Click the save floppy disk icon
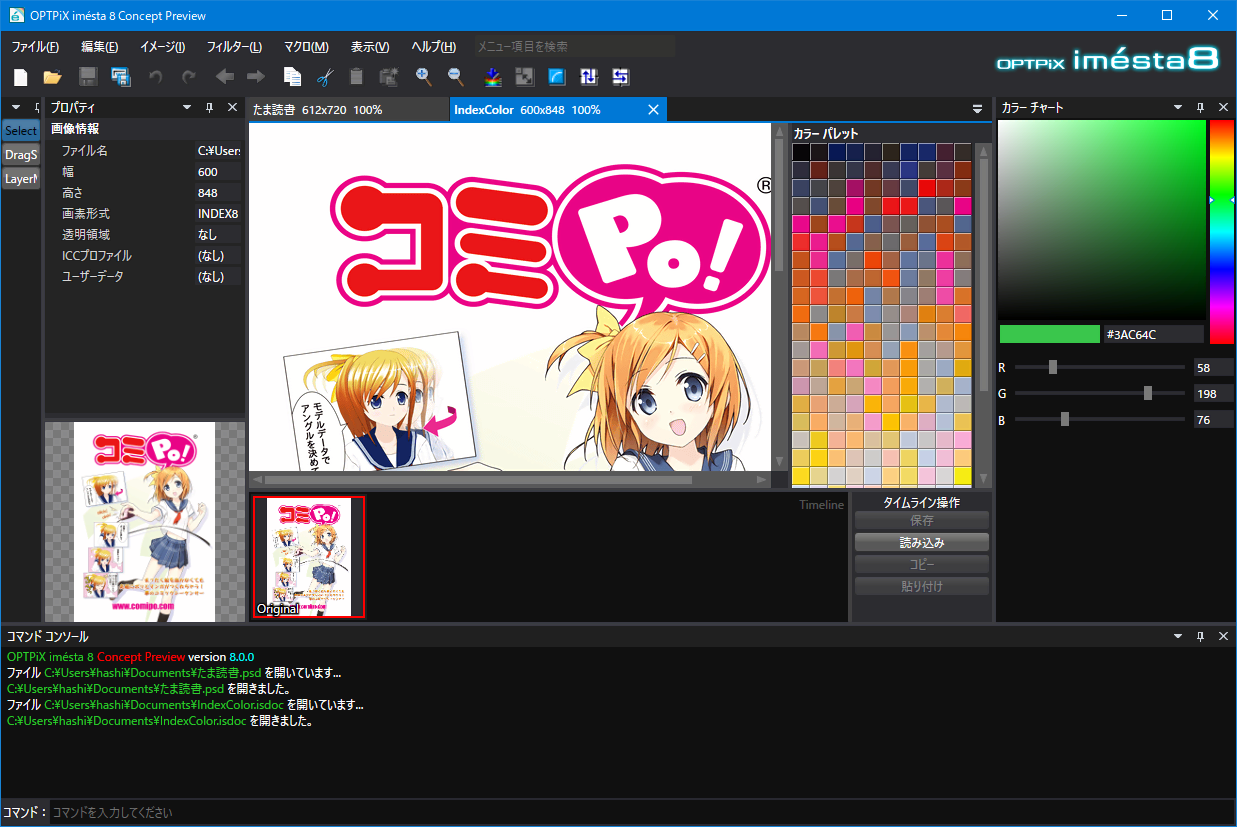The height and width of the screenshot is (827, 1237). click(x=88, y=77)
